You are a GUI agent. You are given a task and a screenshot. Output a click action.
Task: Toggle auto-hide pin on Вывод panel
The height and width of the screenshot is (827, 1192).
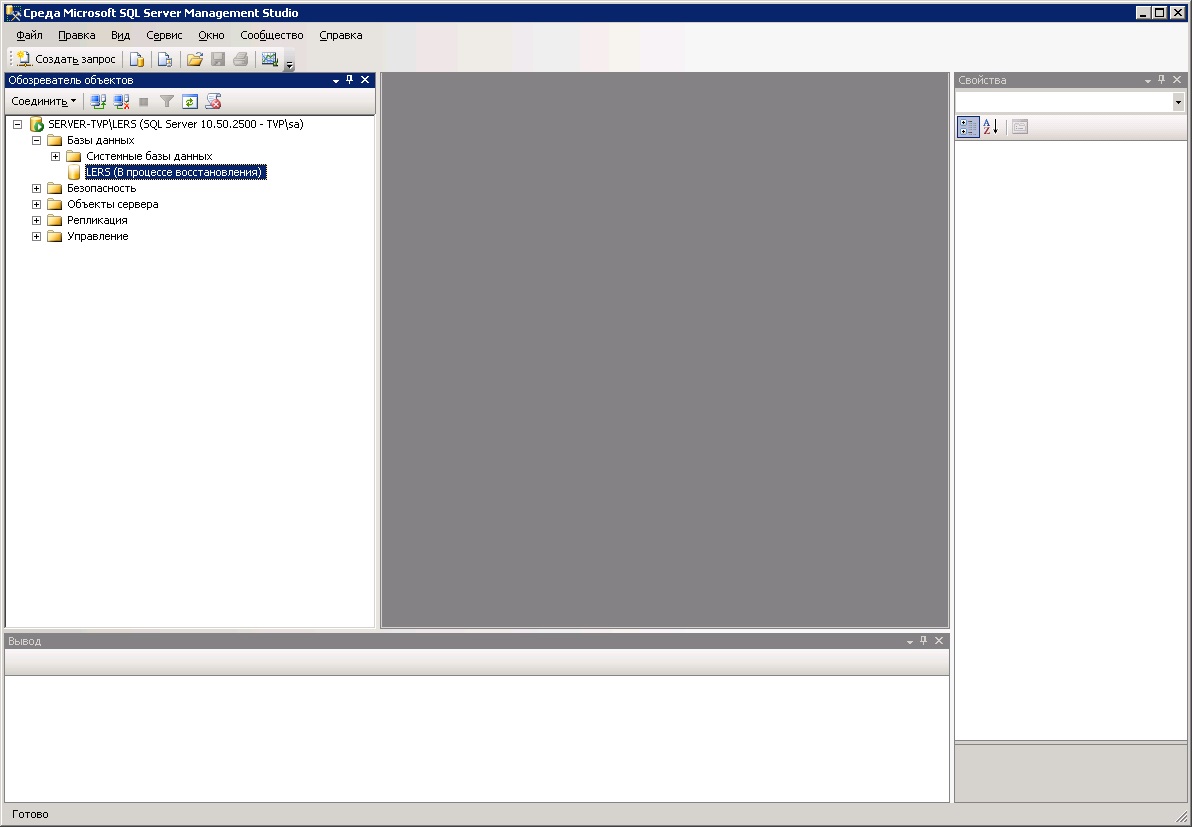[x=924, y=641]
